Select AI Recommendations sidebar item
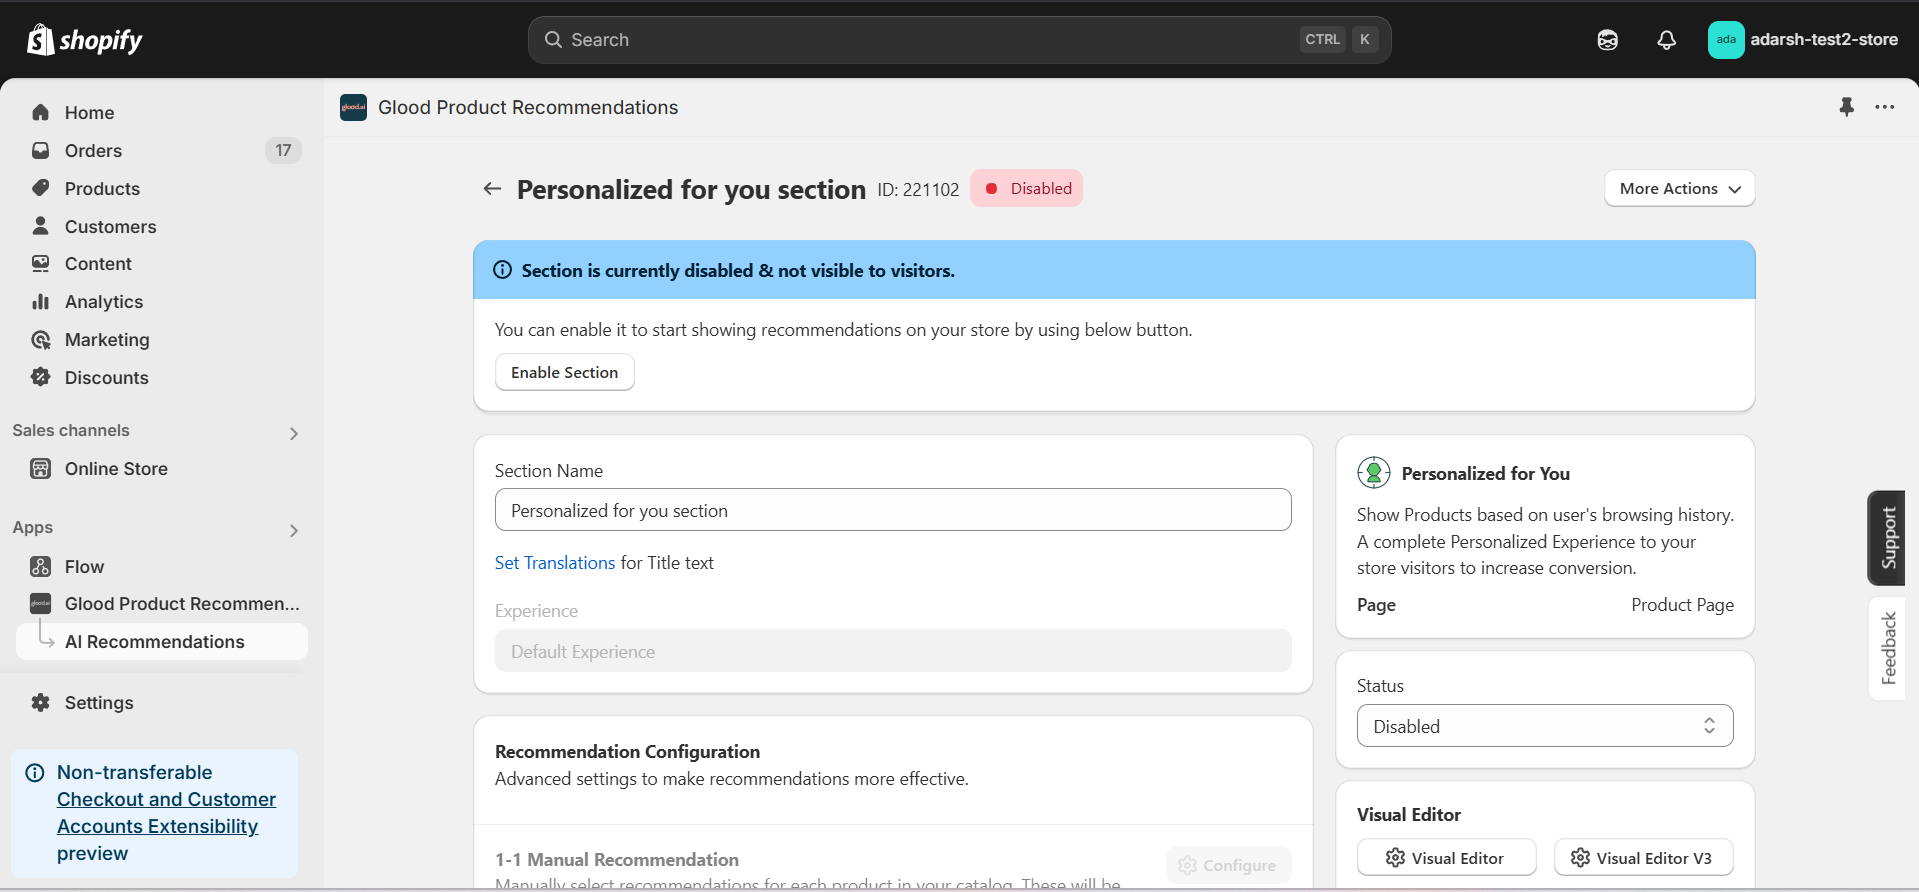 [x=154, y=642]
